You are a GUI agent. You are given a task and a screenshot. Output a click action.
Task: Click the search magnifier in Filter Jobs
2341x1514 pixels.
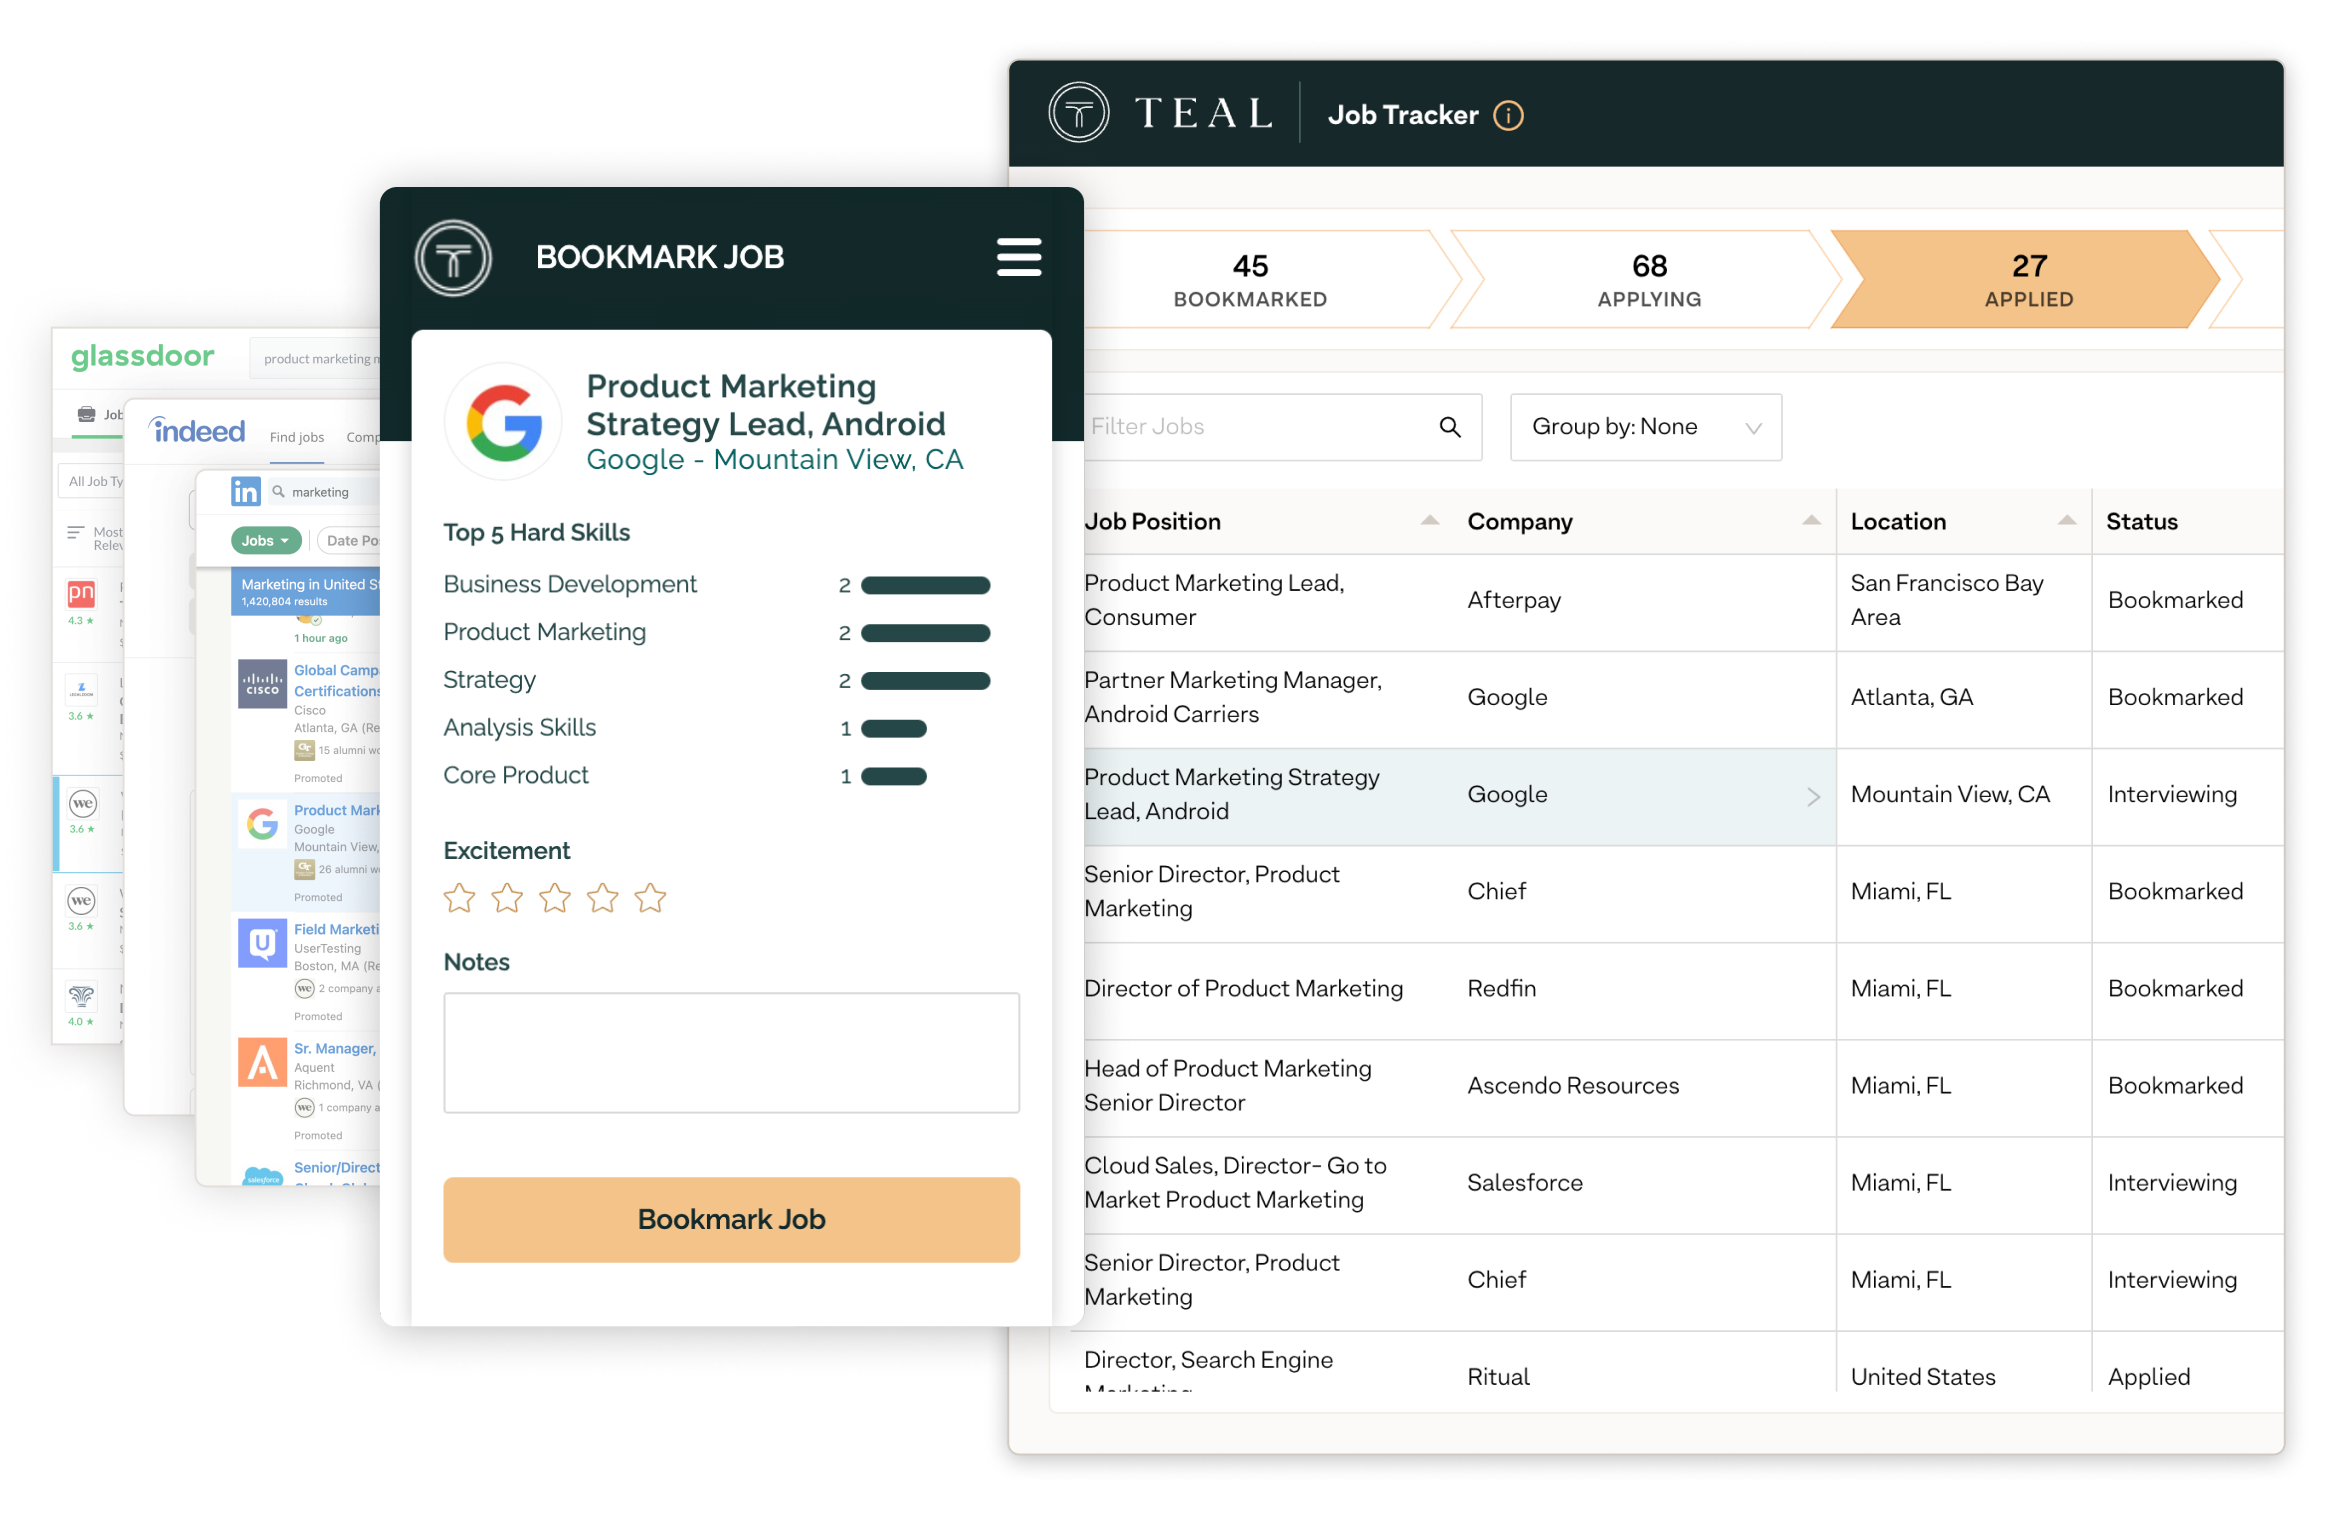point(1449,427)
